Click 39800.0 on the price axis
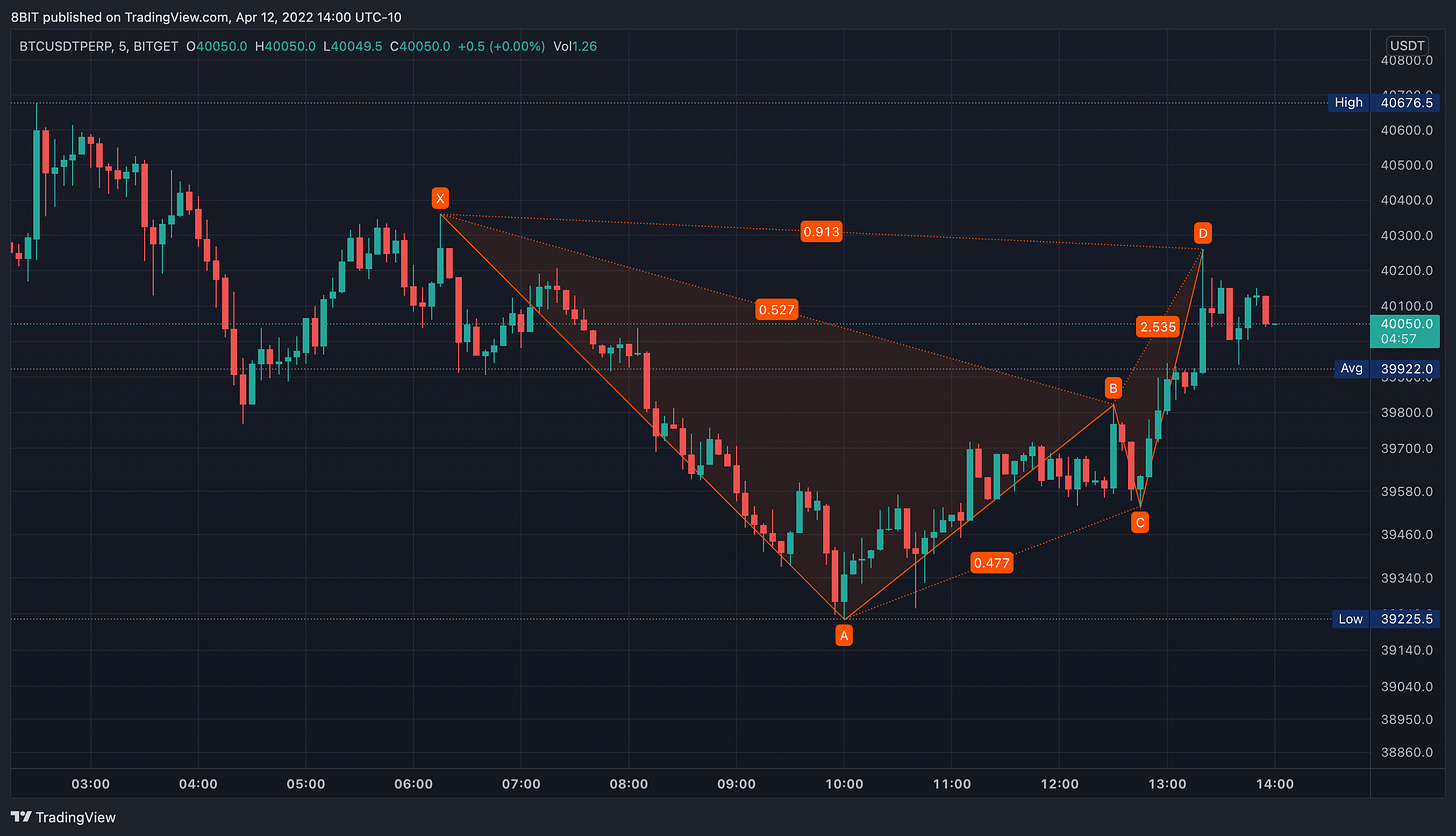Screen dimensions: 1456x836 click(1406, 413)
